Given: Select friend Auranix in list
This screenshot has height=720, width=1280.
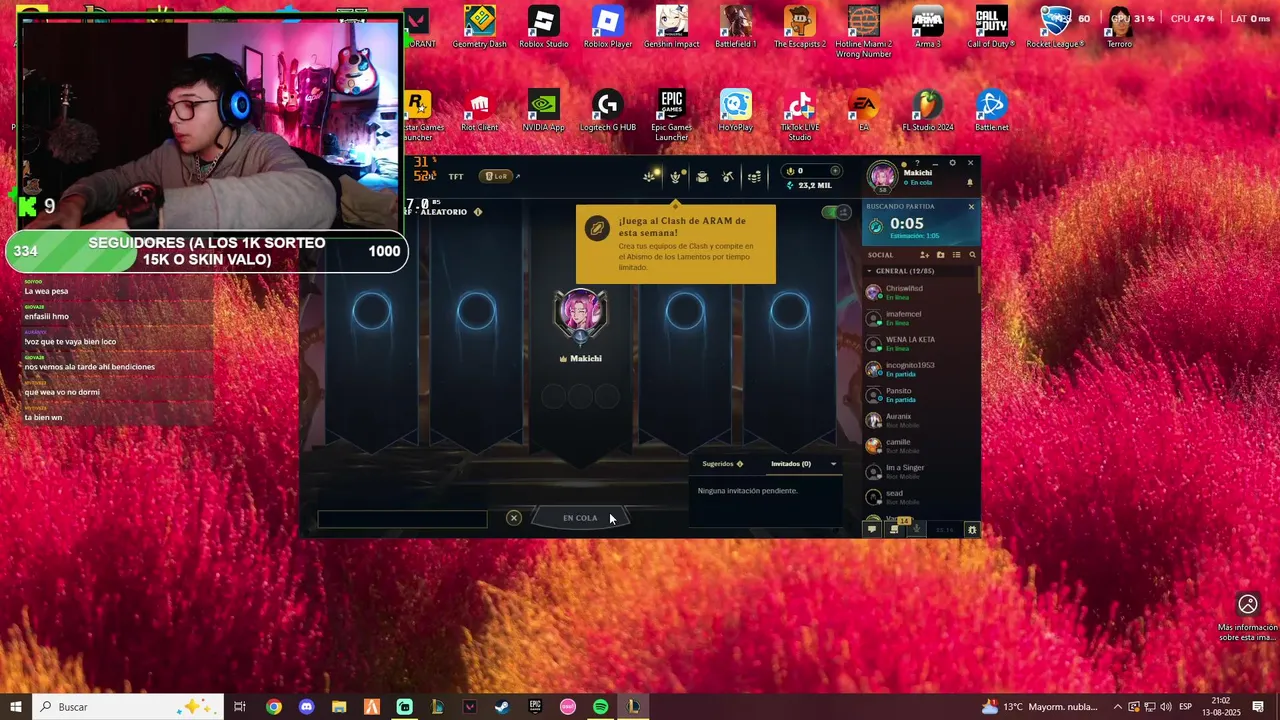Looking at the screenshot, I should pos(921,420).
